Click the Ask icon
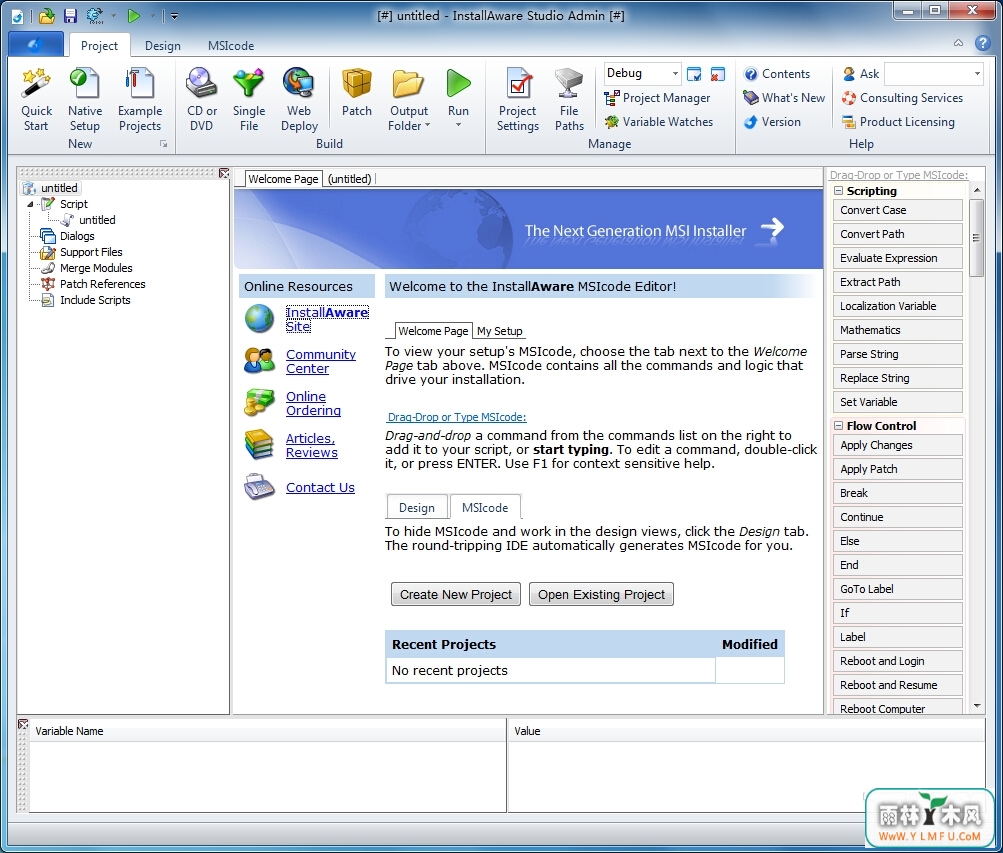Image resolution: width=1003 pixels, height=853 pixels. tap(849, 74)
